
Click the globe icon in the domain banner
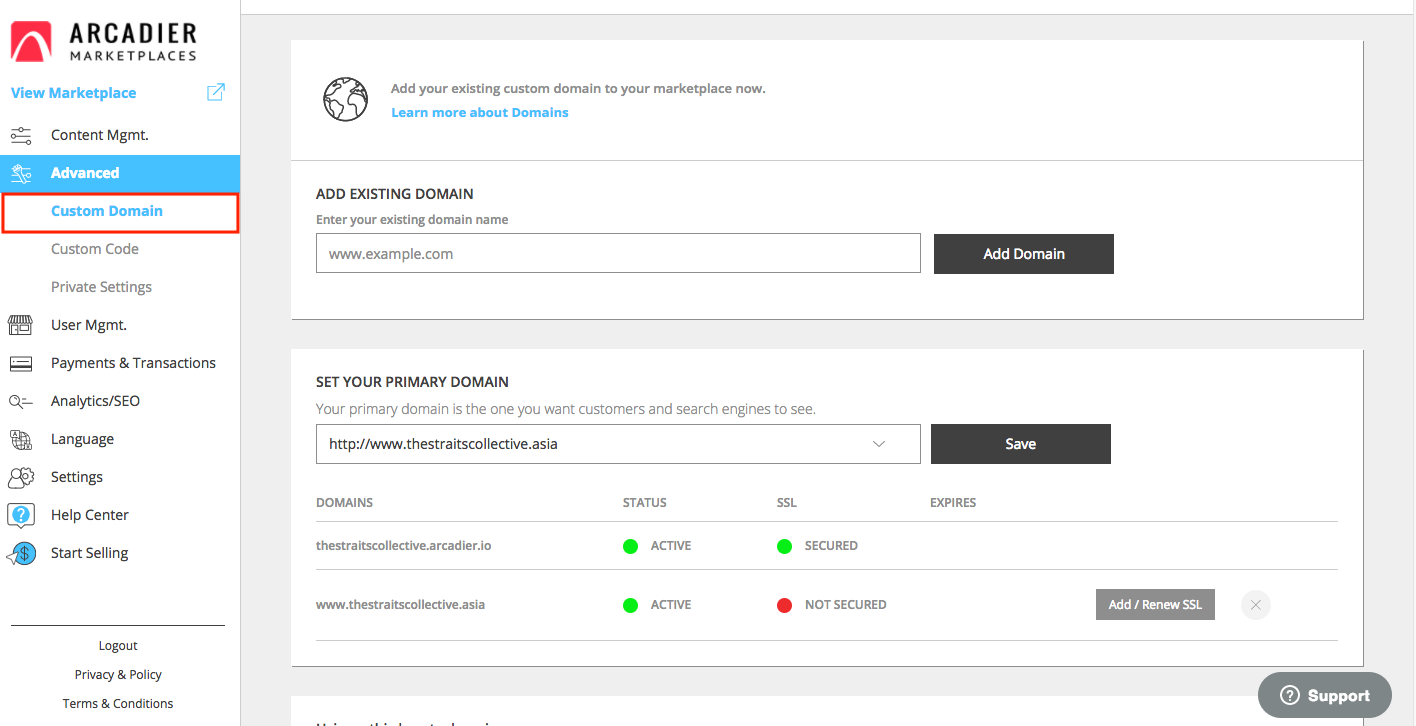(x=345, y=99)
